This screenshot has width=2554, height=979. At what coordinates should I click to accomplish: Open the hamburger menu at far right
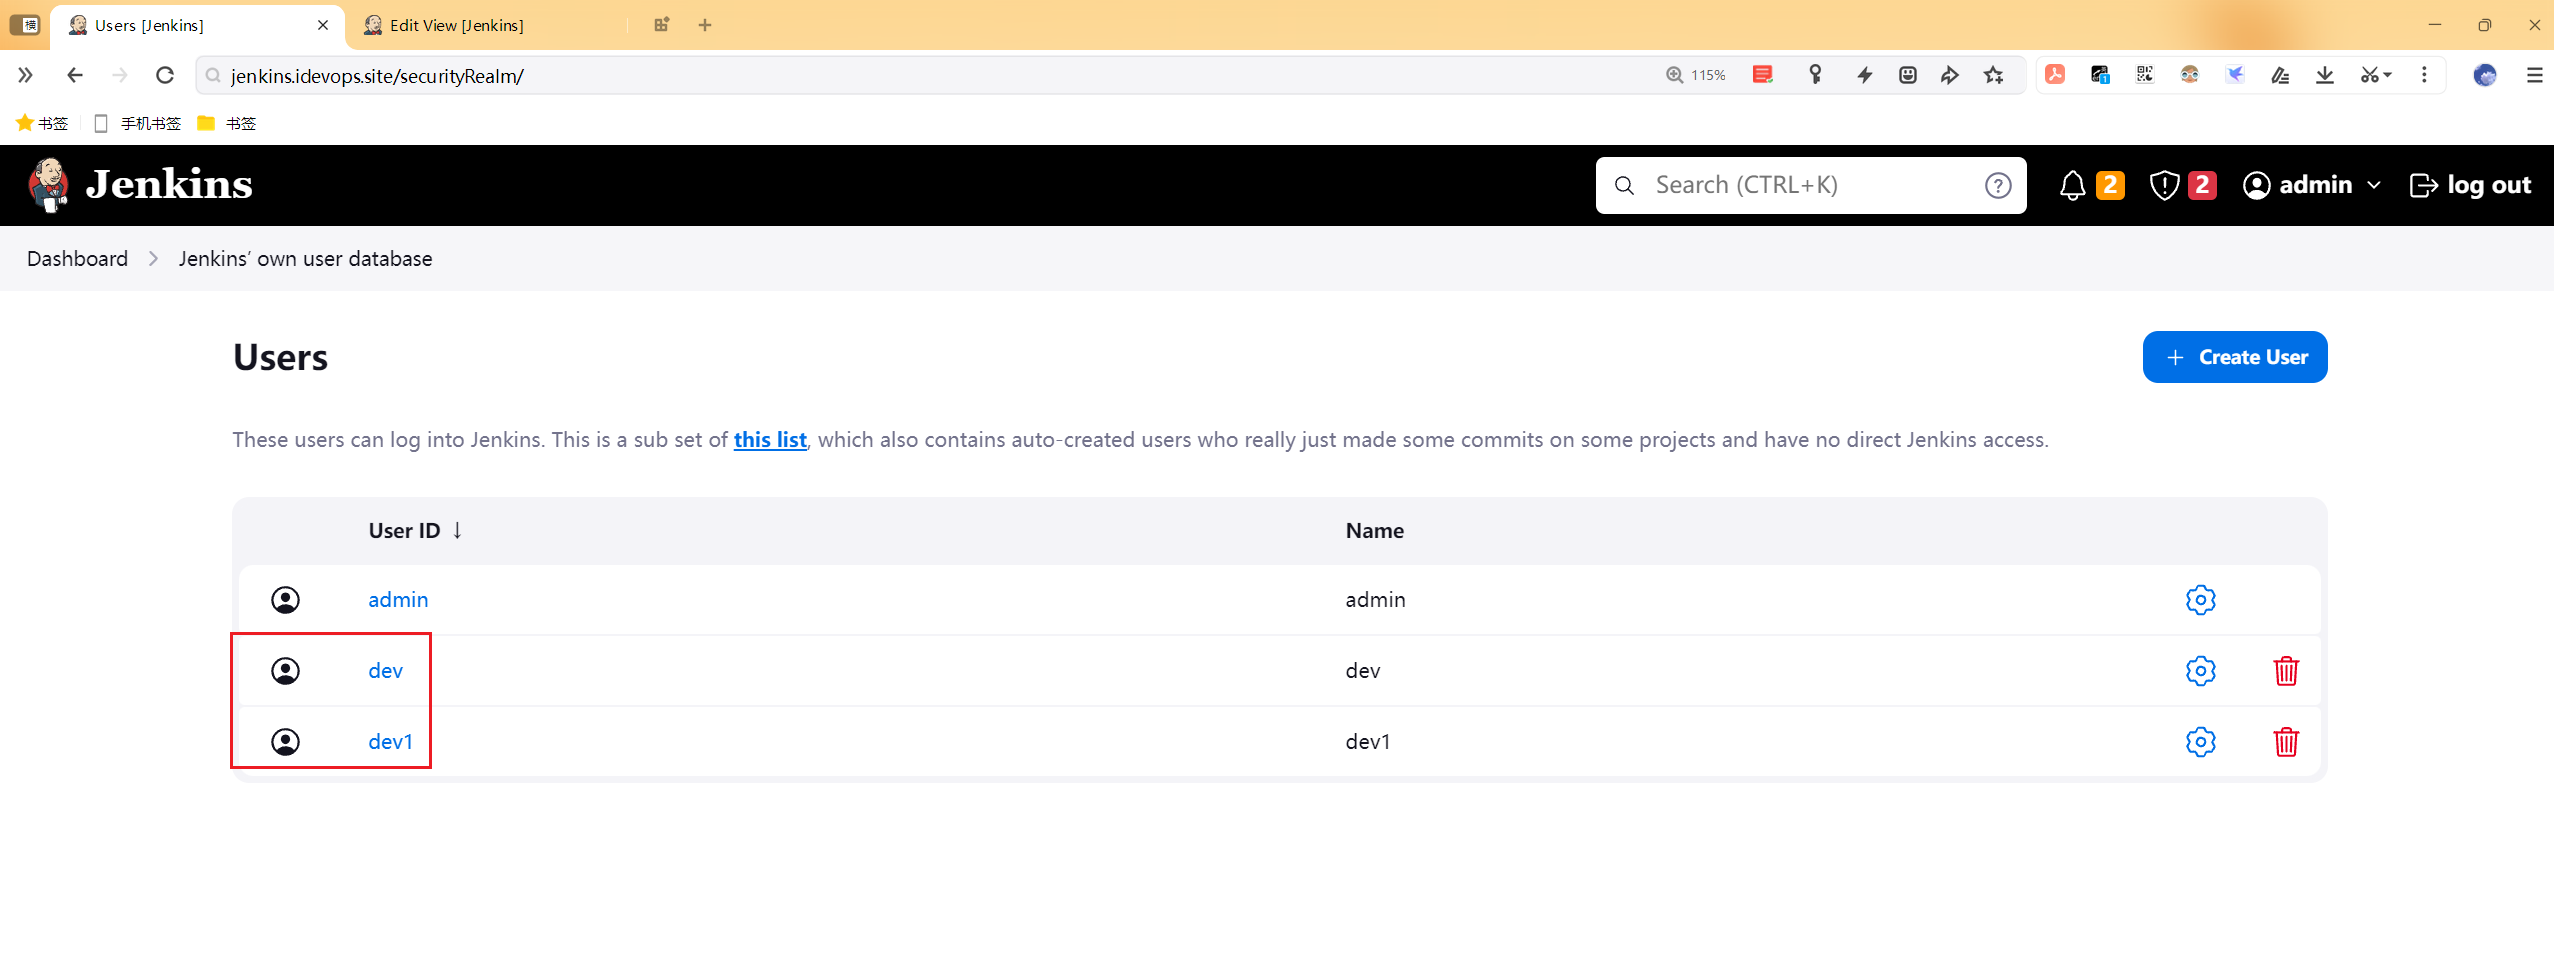coord(2534,75)
